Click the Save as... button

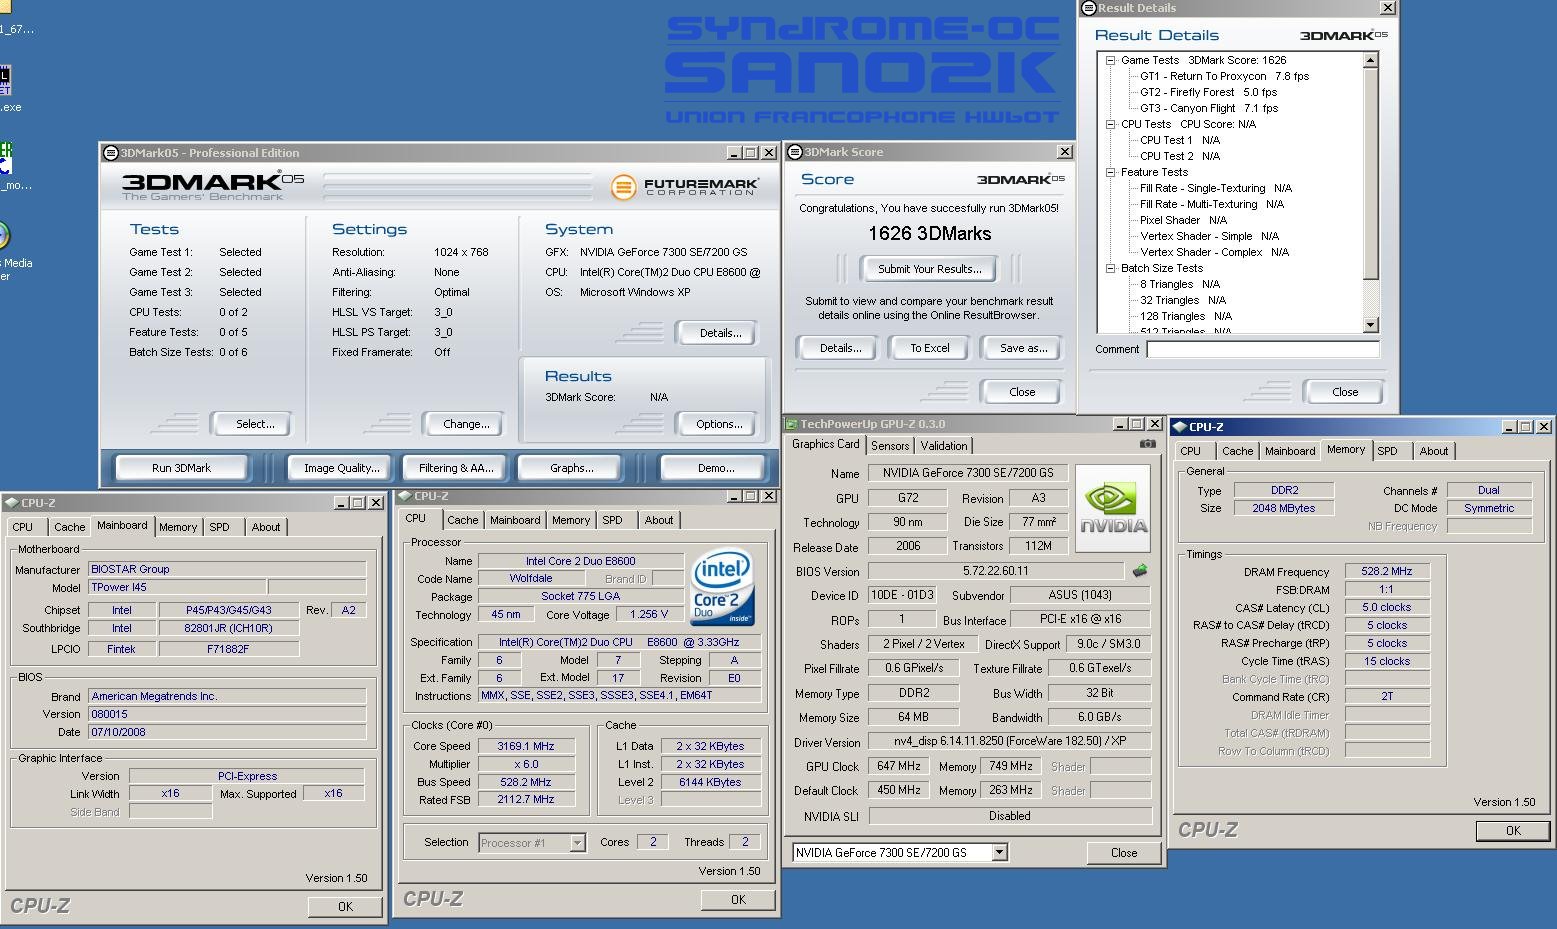point(1023,348)
